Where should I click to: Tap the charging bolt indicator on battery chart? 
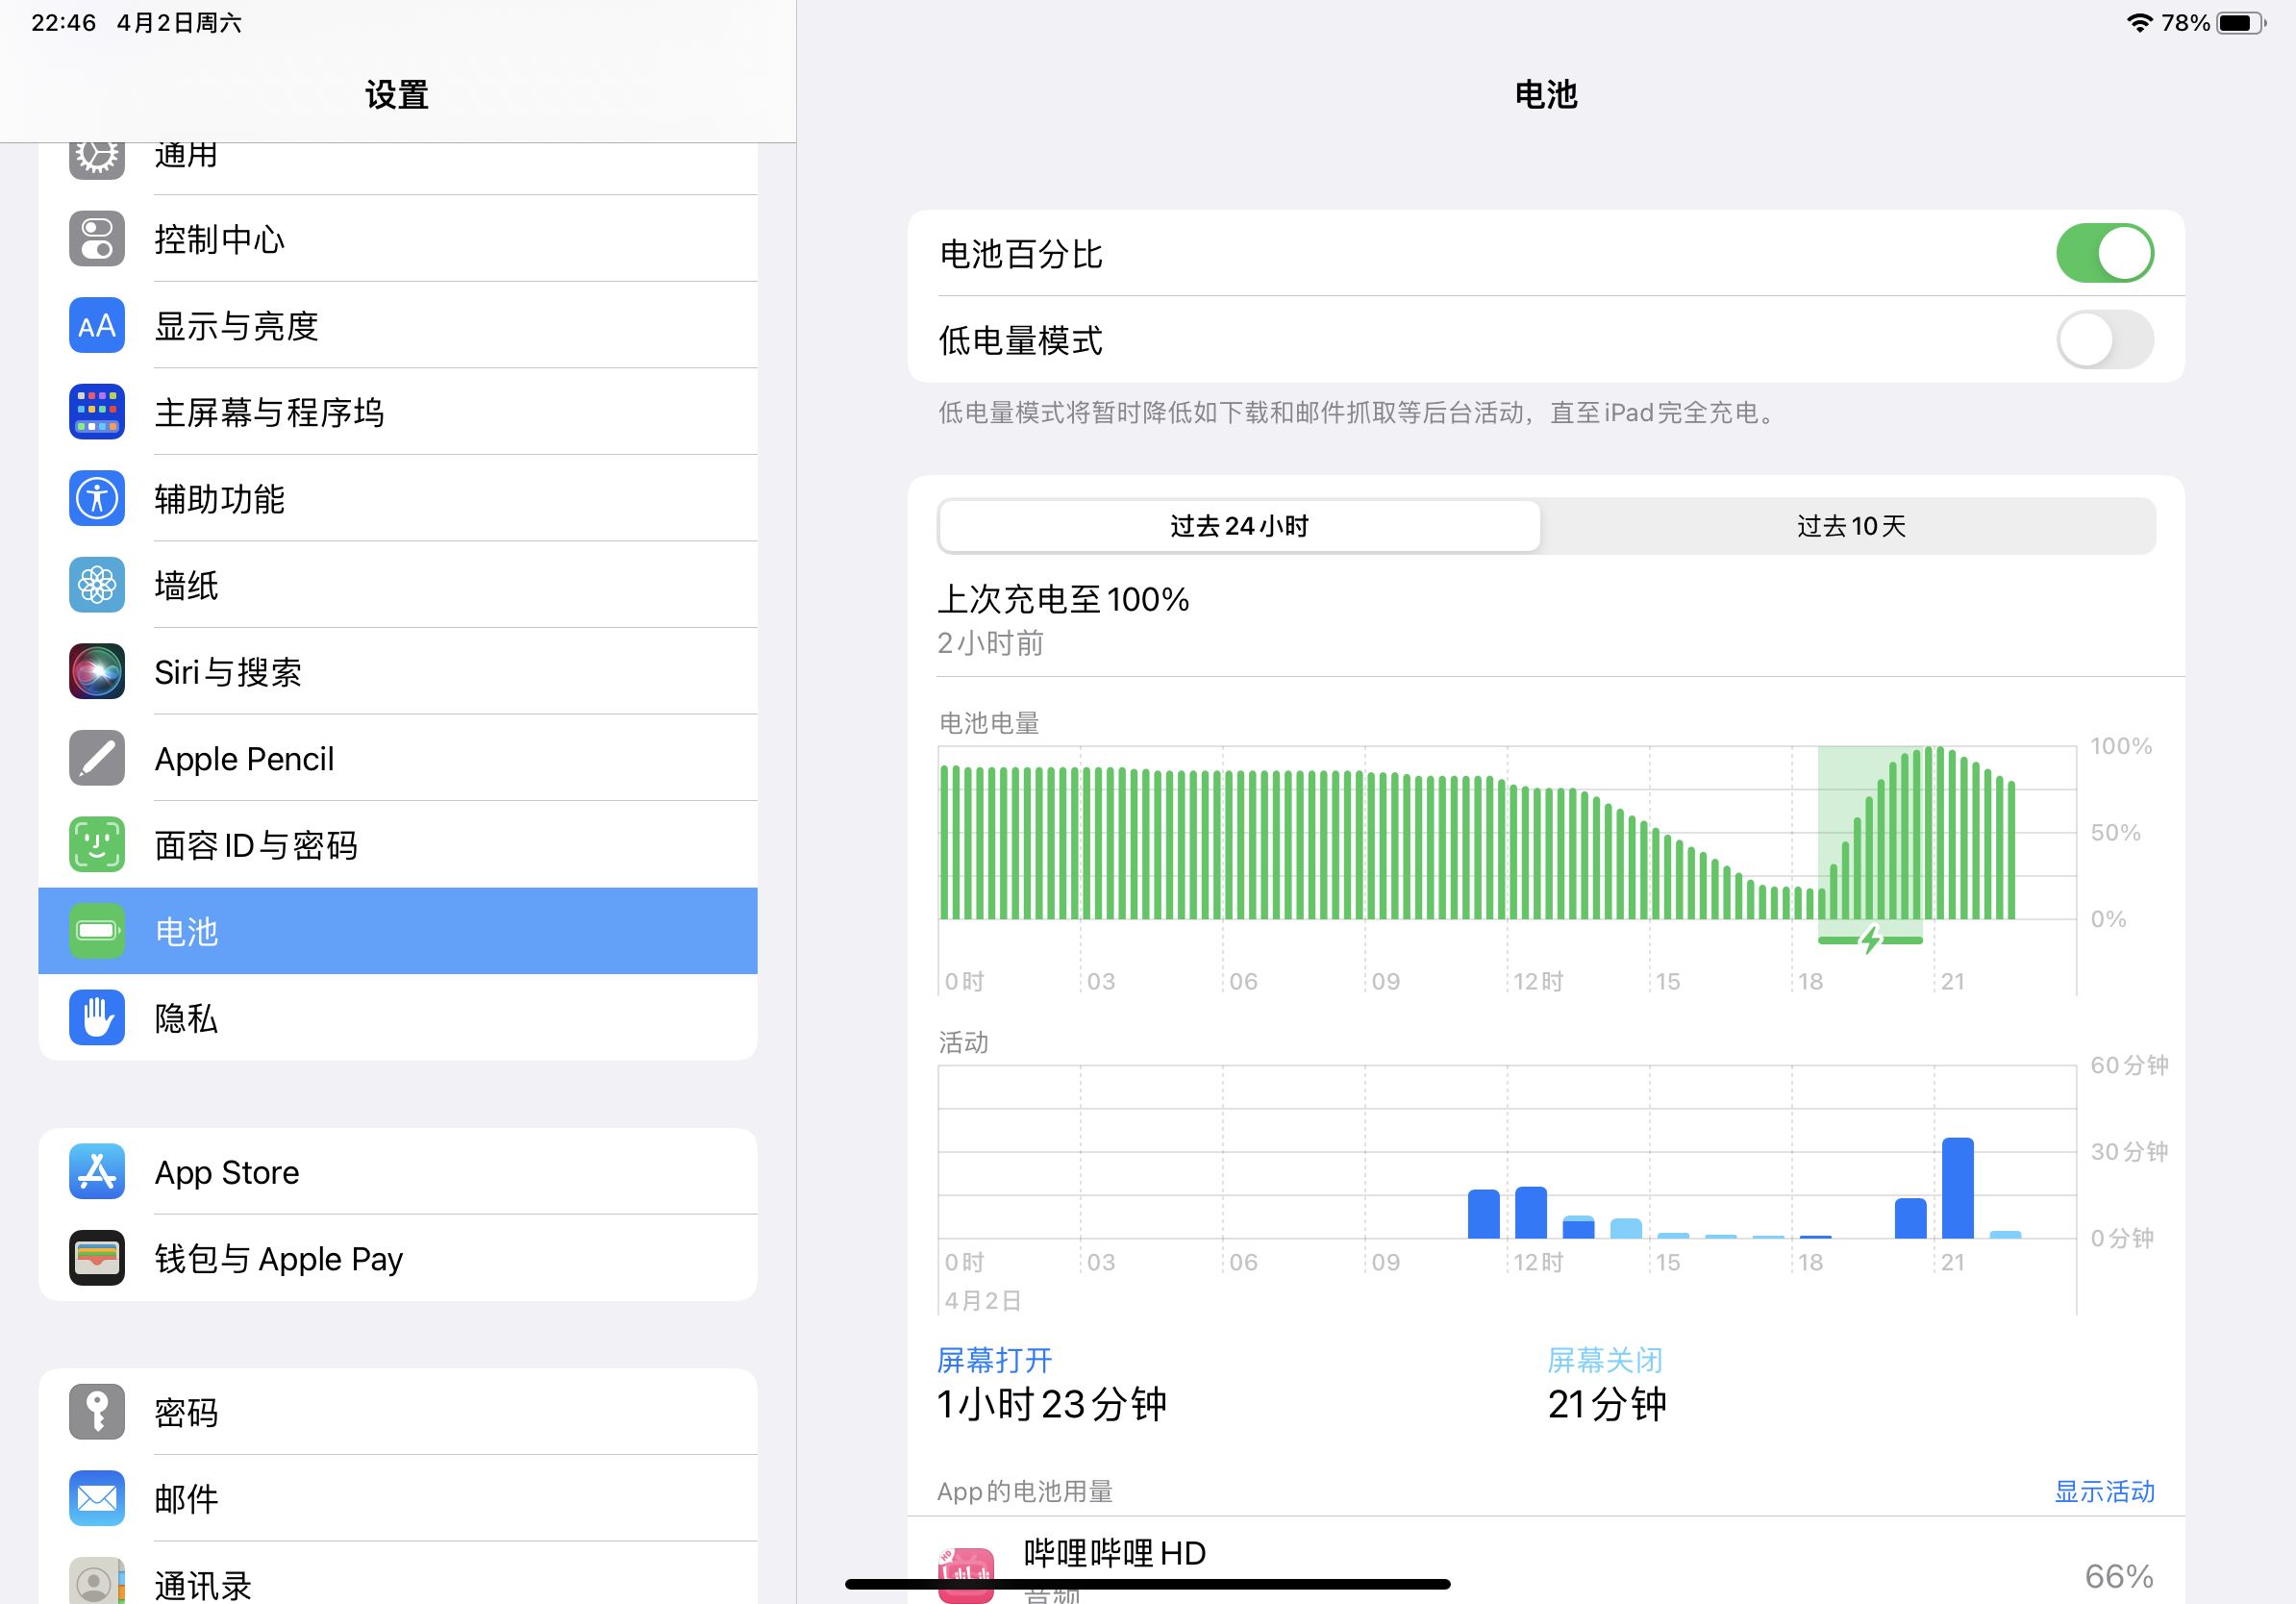point(1870,940)
